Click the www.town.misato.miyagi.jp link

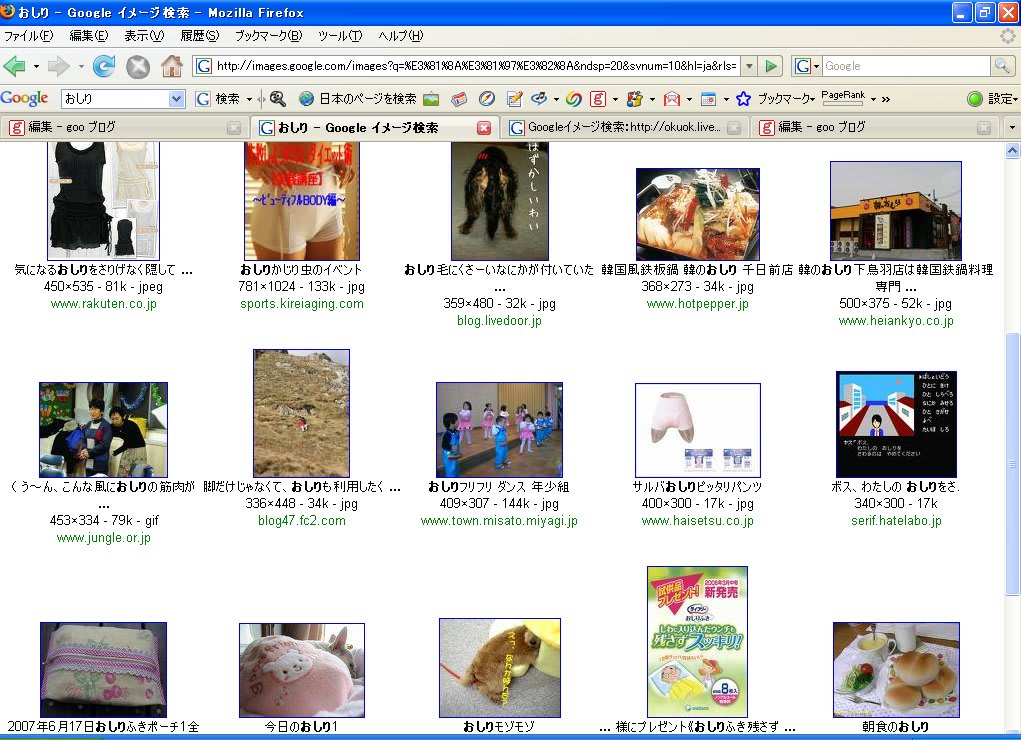(499, 521)
